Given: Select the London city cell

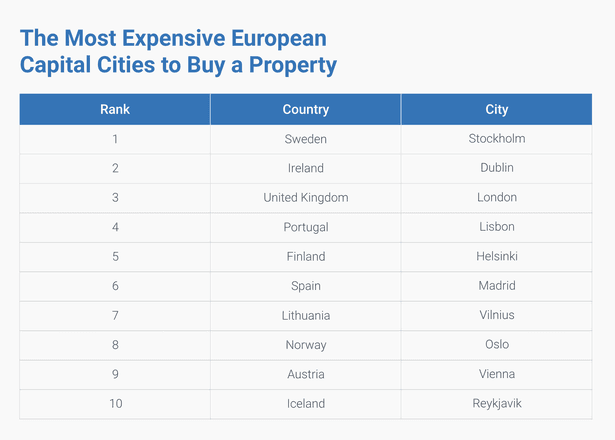Looking at the screenshot, I should tap(496, 198).
